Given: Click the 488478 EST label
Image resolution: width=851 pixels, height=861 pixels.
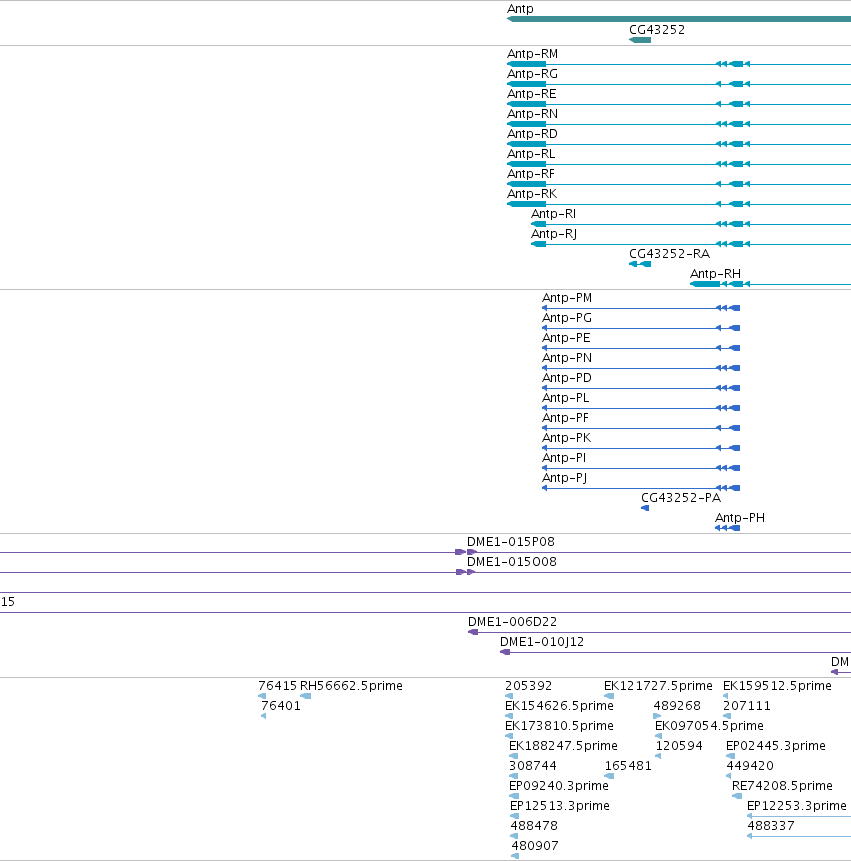Looking at the screenshot, I should click(x=534, y=826).
